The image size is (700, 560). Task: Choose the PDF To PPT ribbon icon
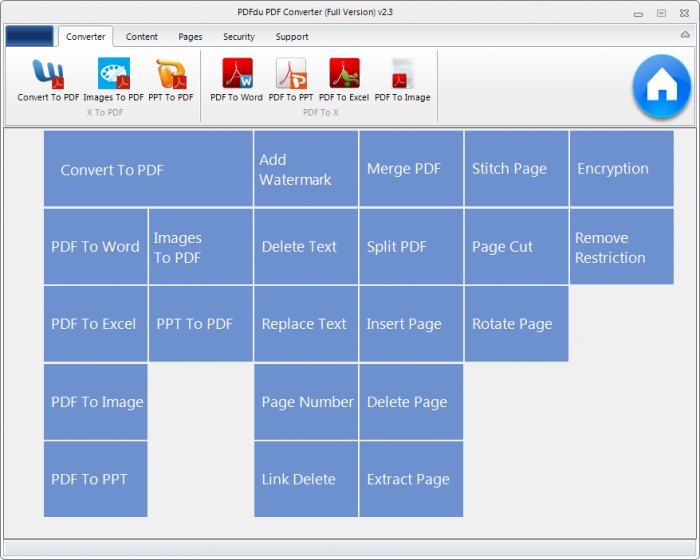pos(291,76)
